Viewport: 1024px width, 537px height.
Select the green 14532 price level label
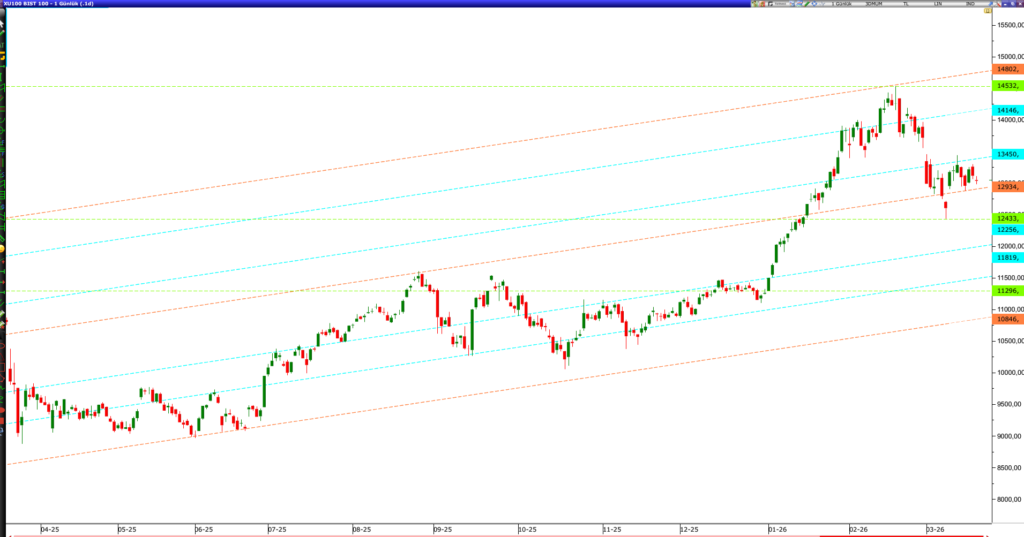click(x=1007, y=86)
